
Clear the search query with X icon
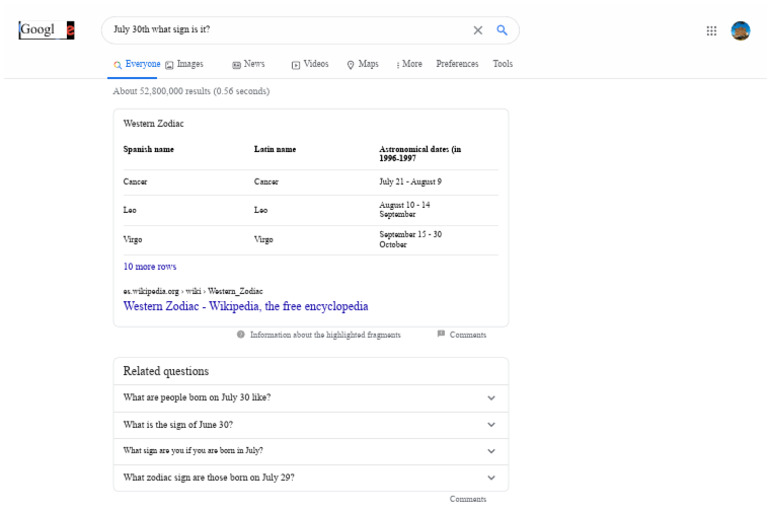point(478,30)
